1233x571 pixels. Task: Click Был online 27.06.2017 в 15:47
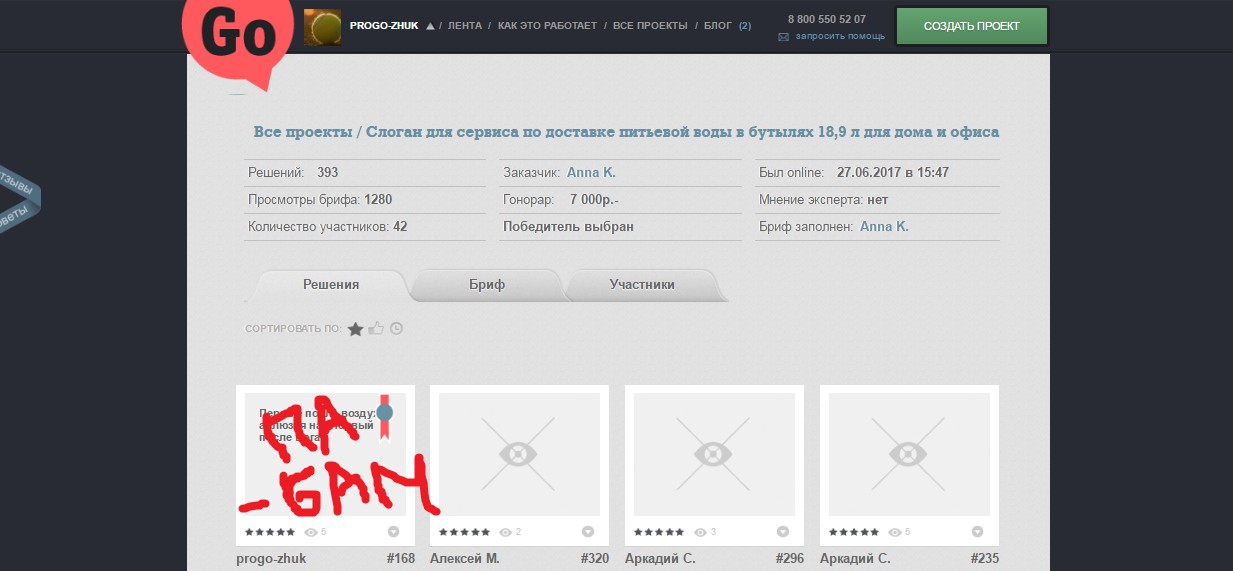pyautogui.click(x=854, y=173)
